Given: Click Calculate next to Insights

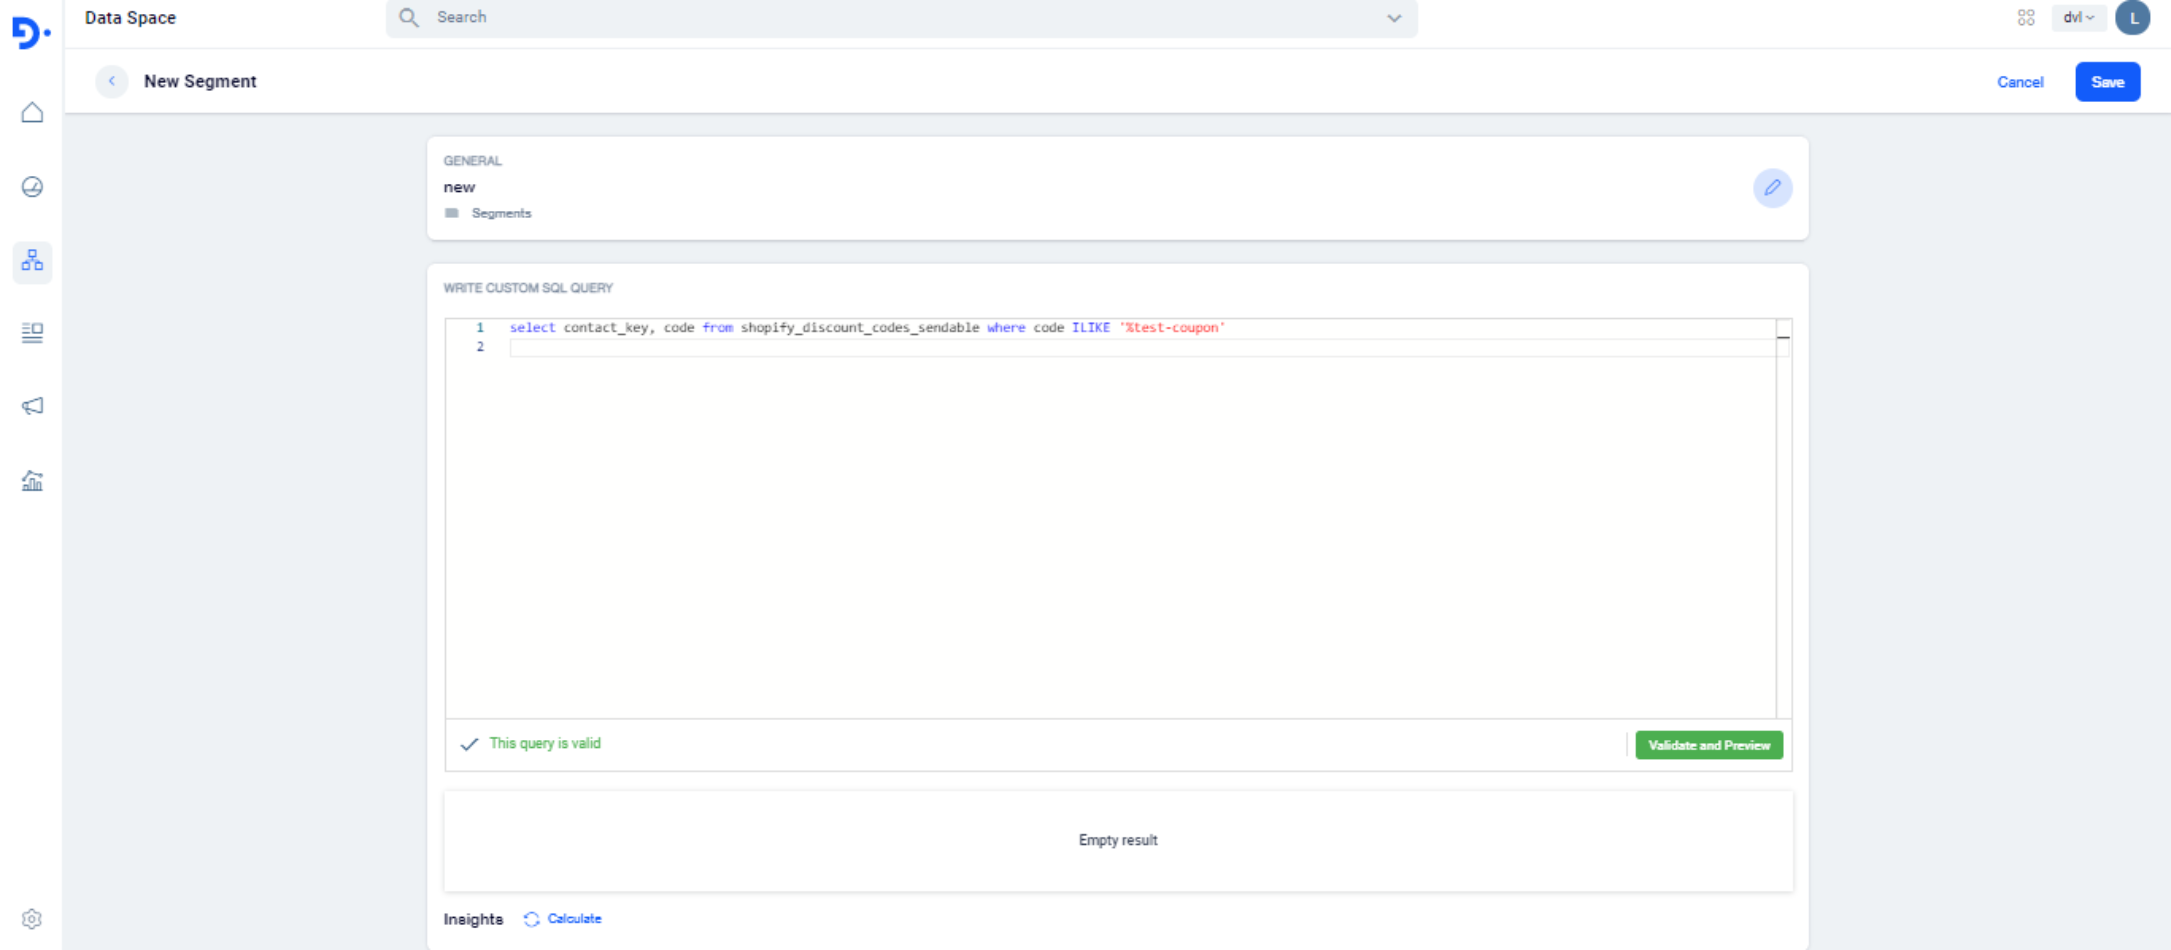Looking at the screenshot, I should point(573,919).
